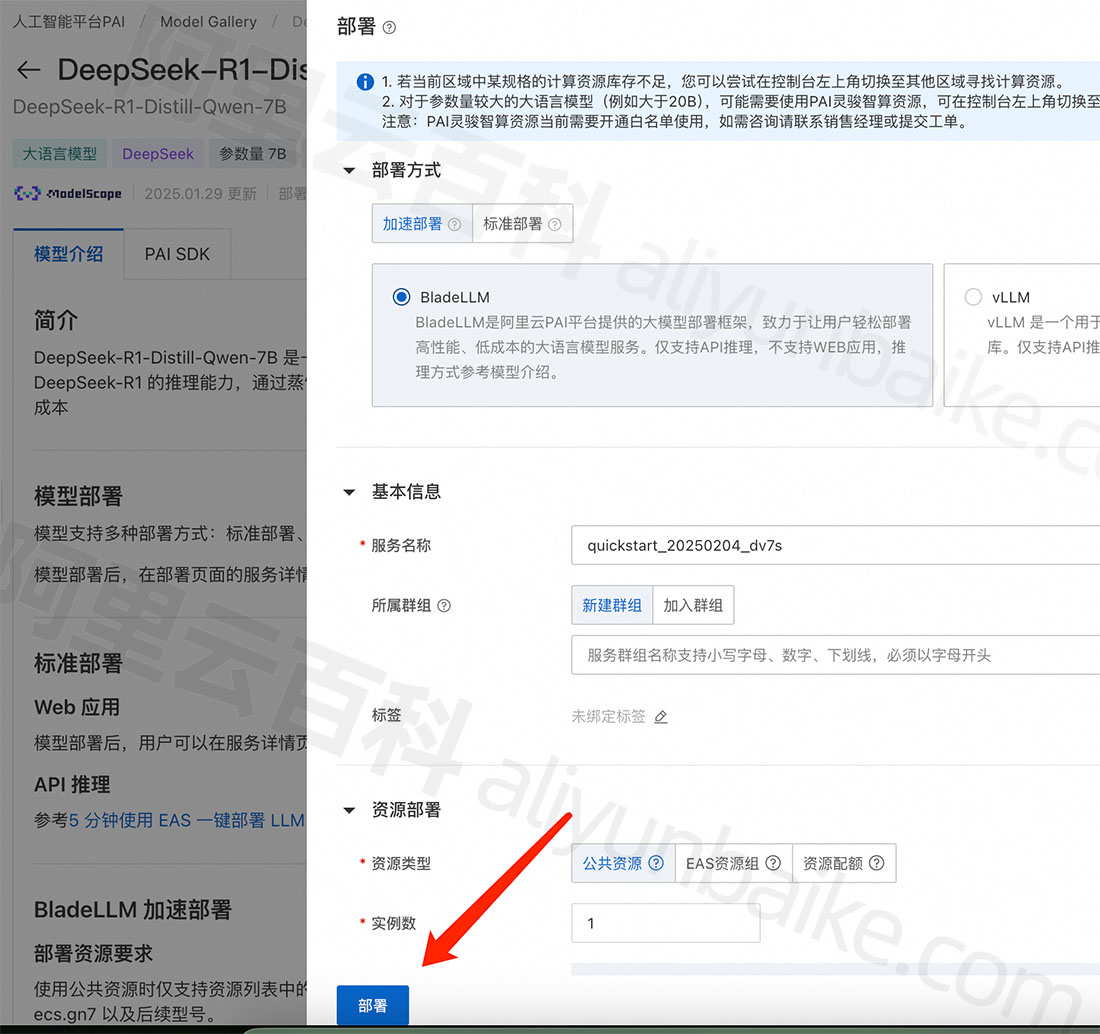Select the BladeLLM radio button
The height and width of the screenshot is (1034, 1100).
click(402, 297)
